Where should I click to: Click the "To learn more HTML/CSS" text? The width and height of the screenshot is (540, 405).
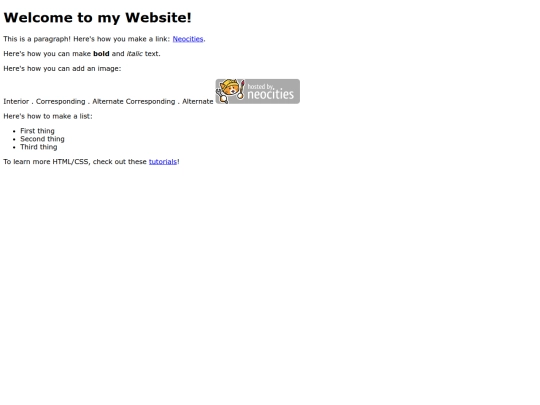pos(47,162)
